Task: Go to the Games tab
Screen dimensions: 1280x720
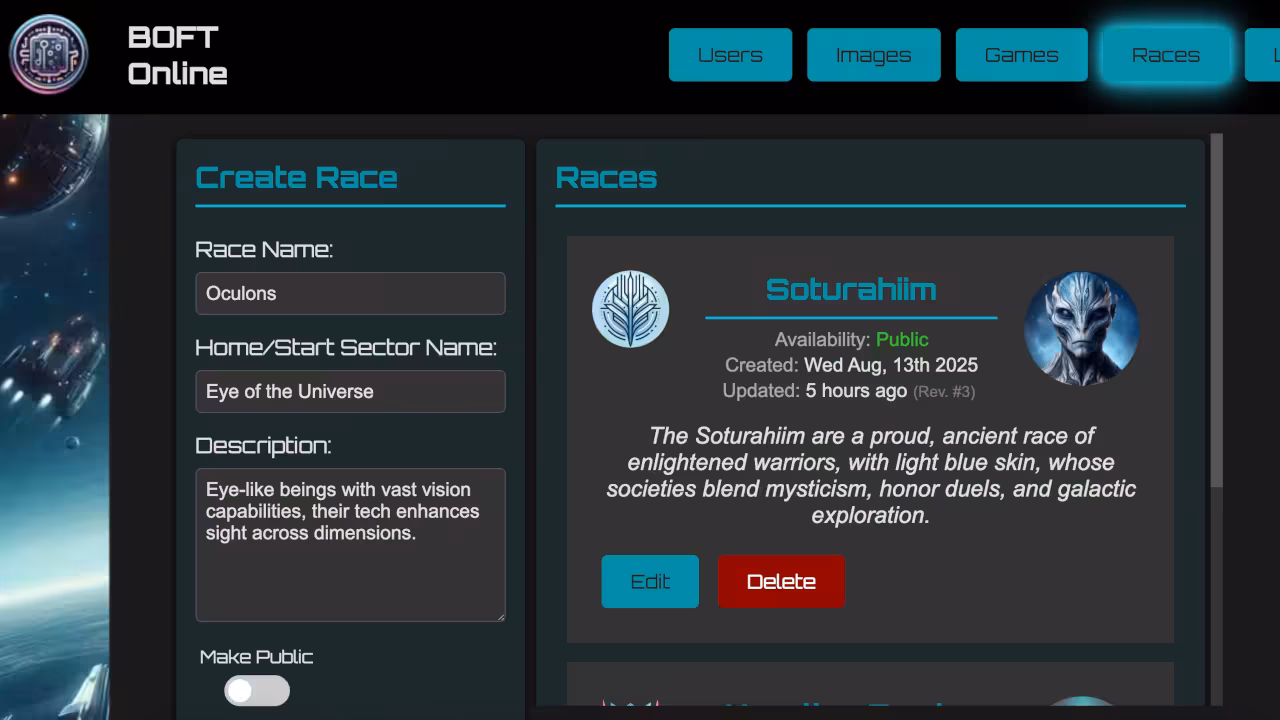Action: (1021, 55)
